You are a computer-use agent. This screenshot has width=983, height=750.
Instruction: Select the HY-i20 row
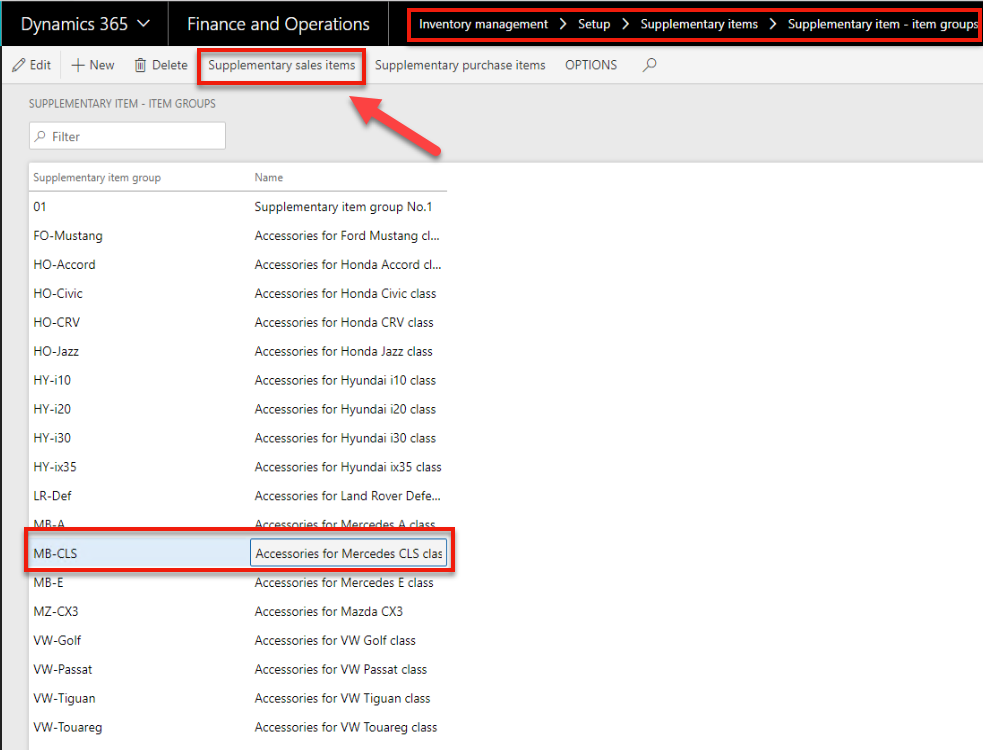click(238, 409)
